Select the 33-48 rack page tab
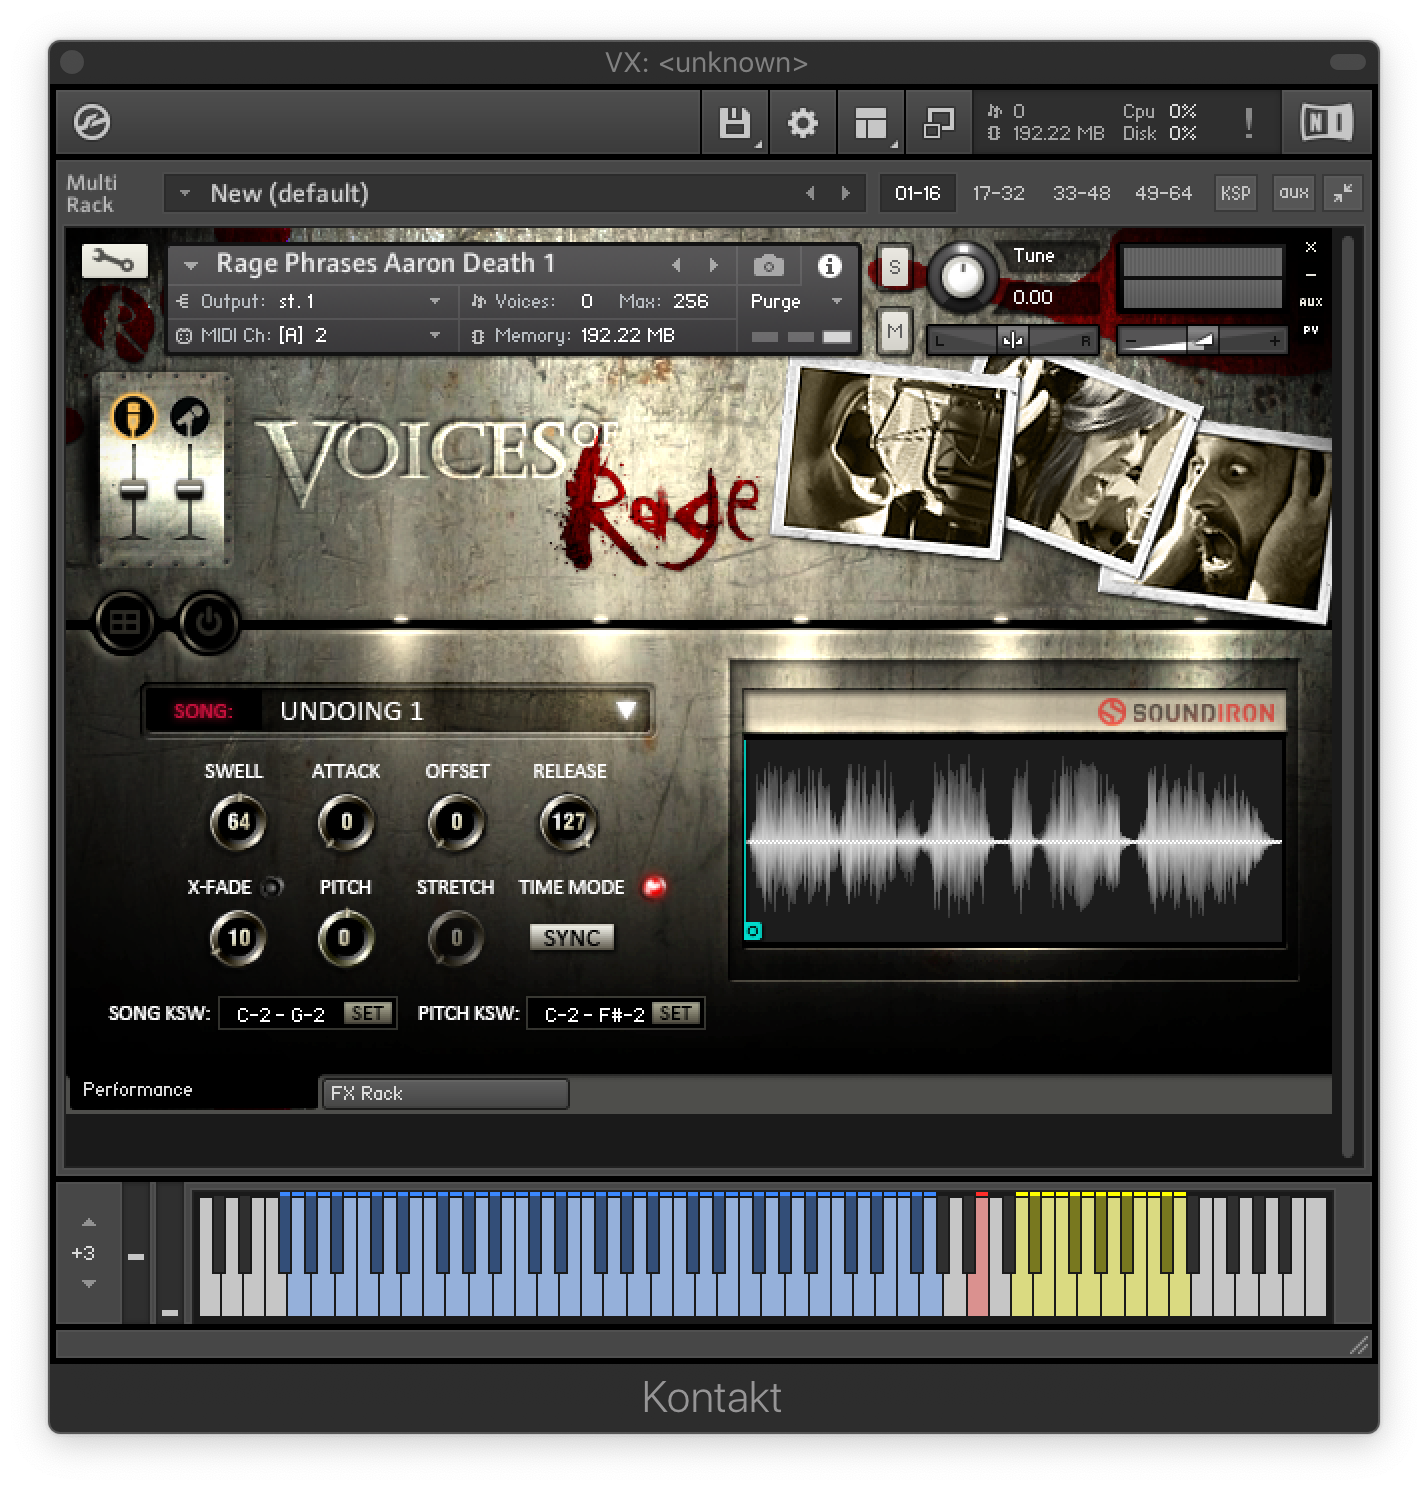 tap(1081, 193)
